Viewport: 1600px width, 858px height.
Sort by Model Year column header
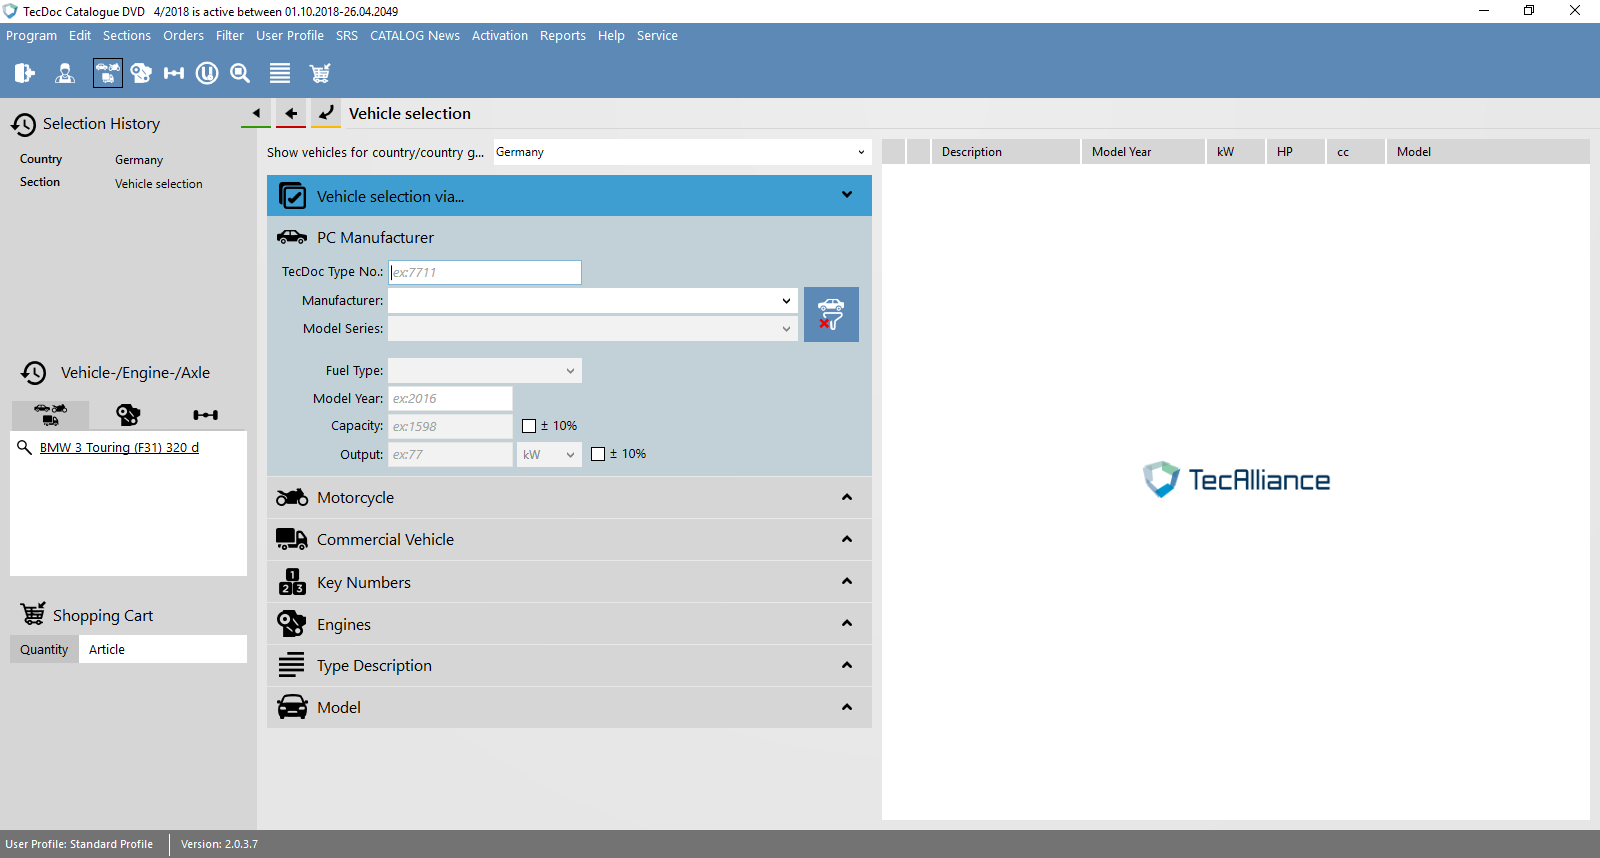click(x=1143, y=152)
